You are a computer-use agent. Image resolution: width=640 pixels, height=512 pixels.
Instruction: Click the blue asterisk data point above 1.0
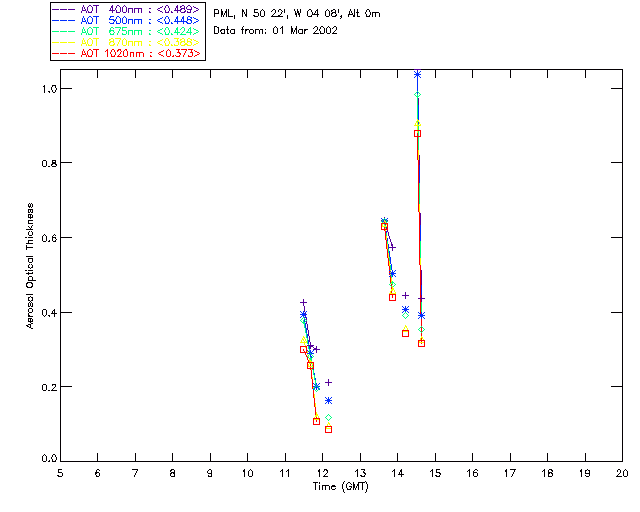417,74
